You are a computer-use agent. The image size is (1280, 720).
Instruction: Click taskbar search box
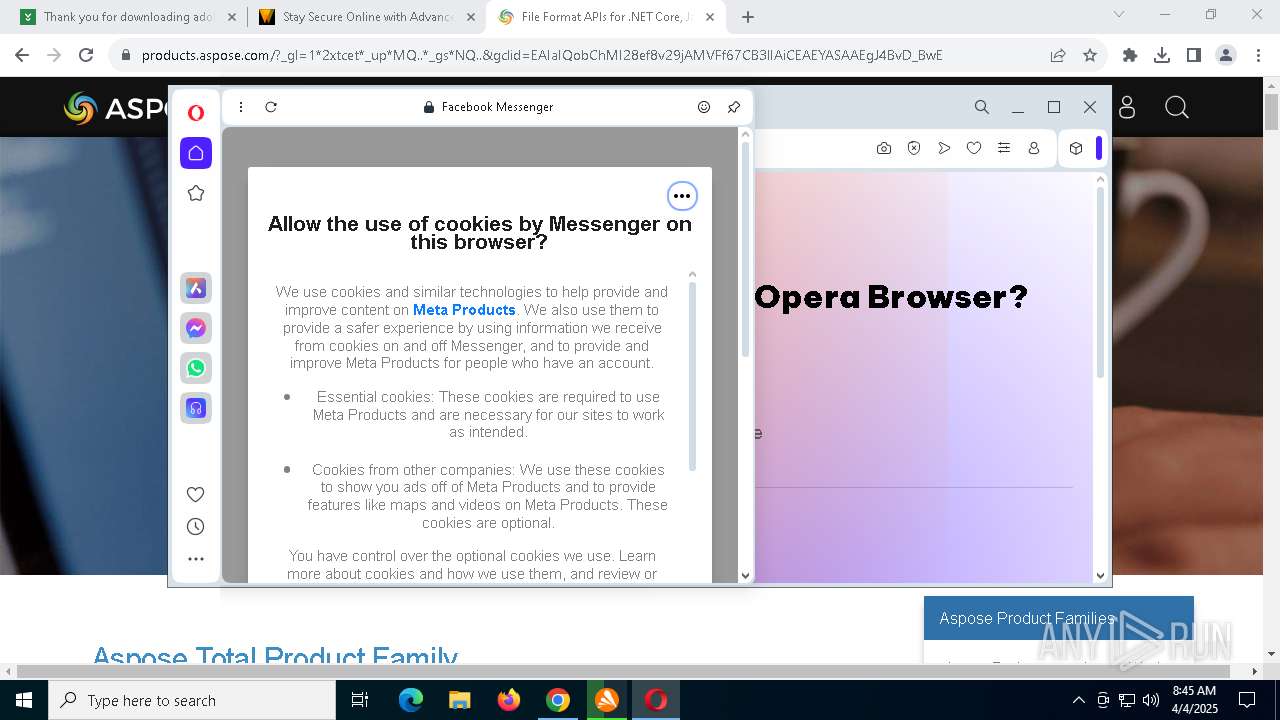coord(192,700)
